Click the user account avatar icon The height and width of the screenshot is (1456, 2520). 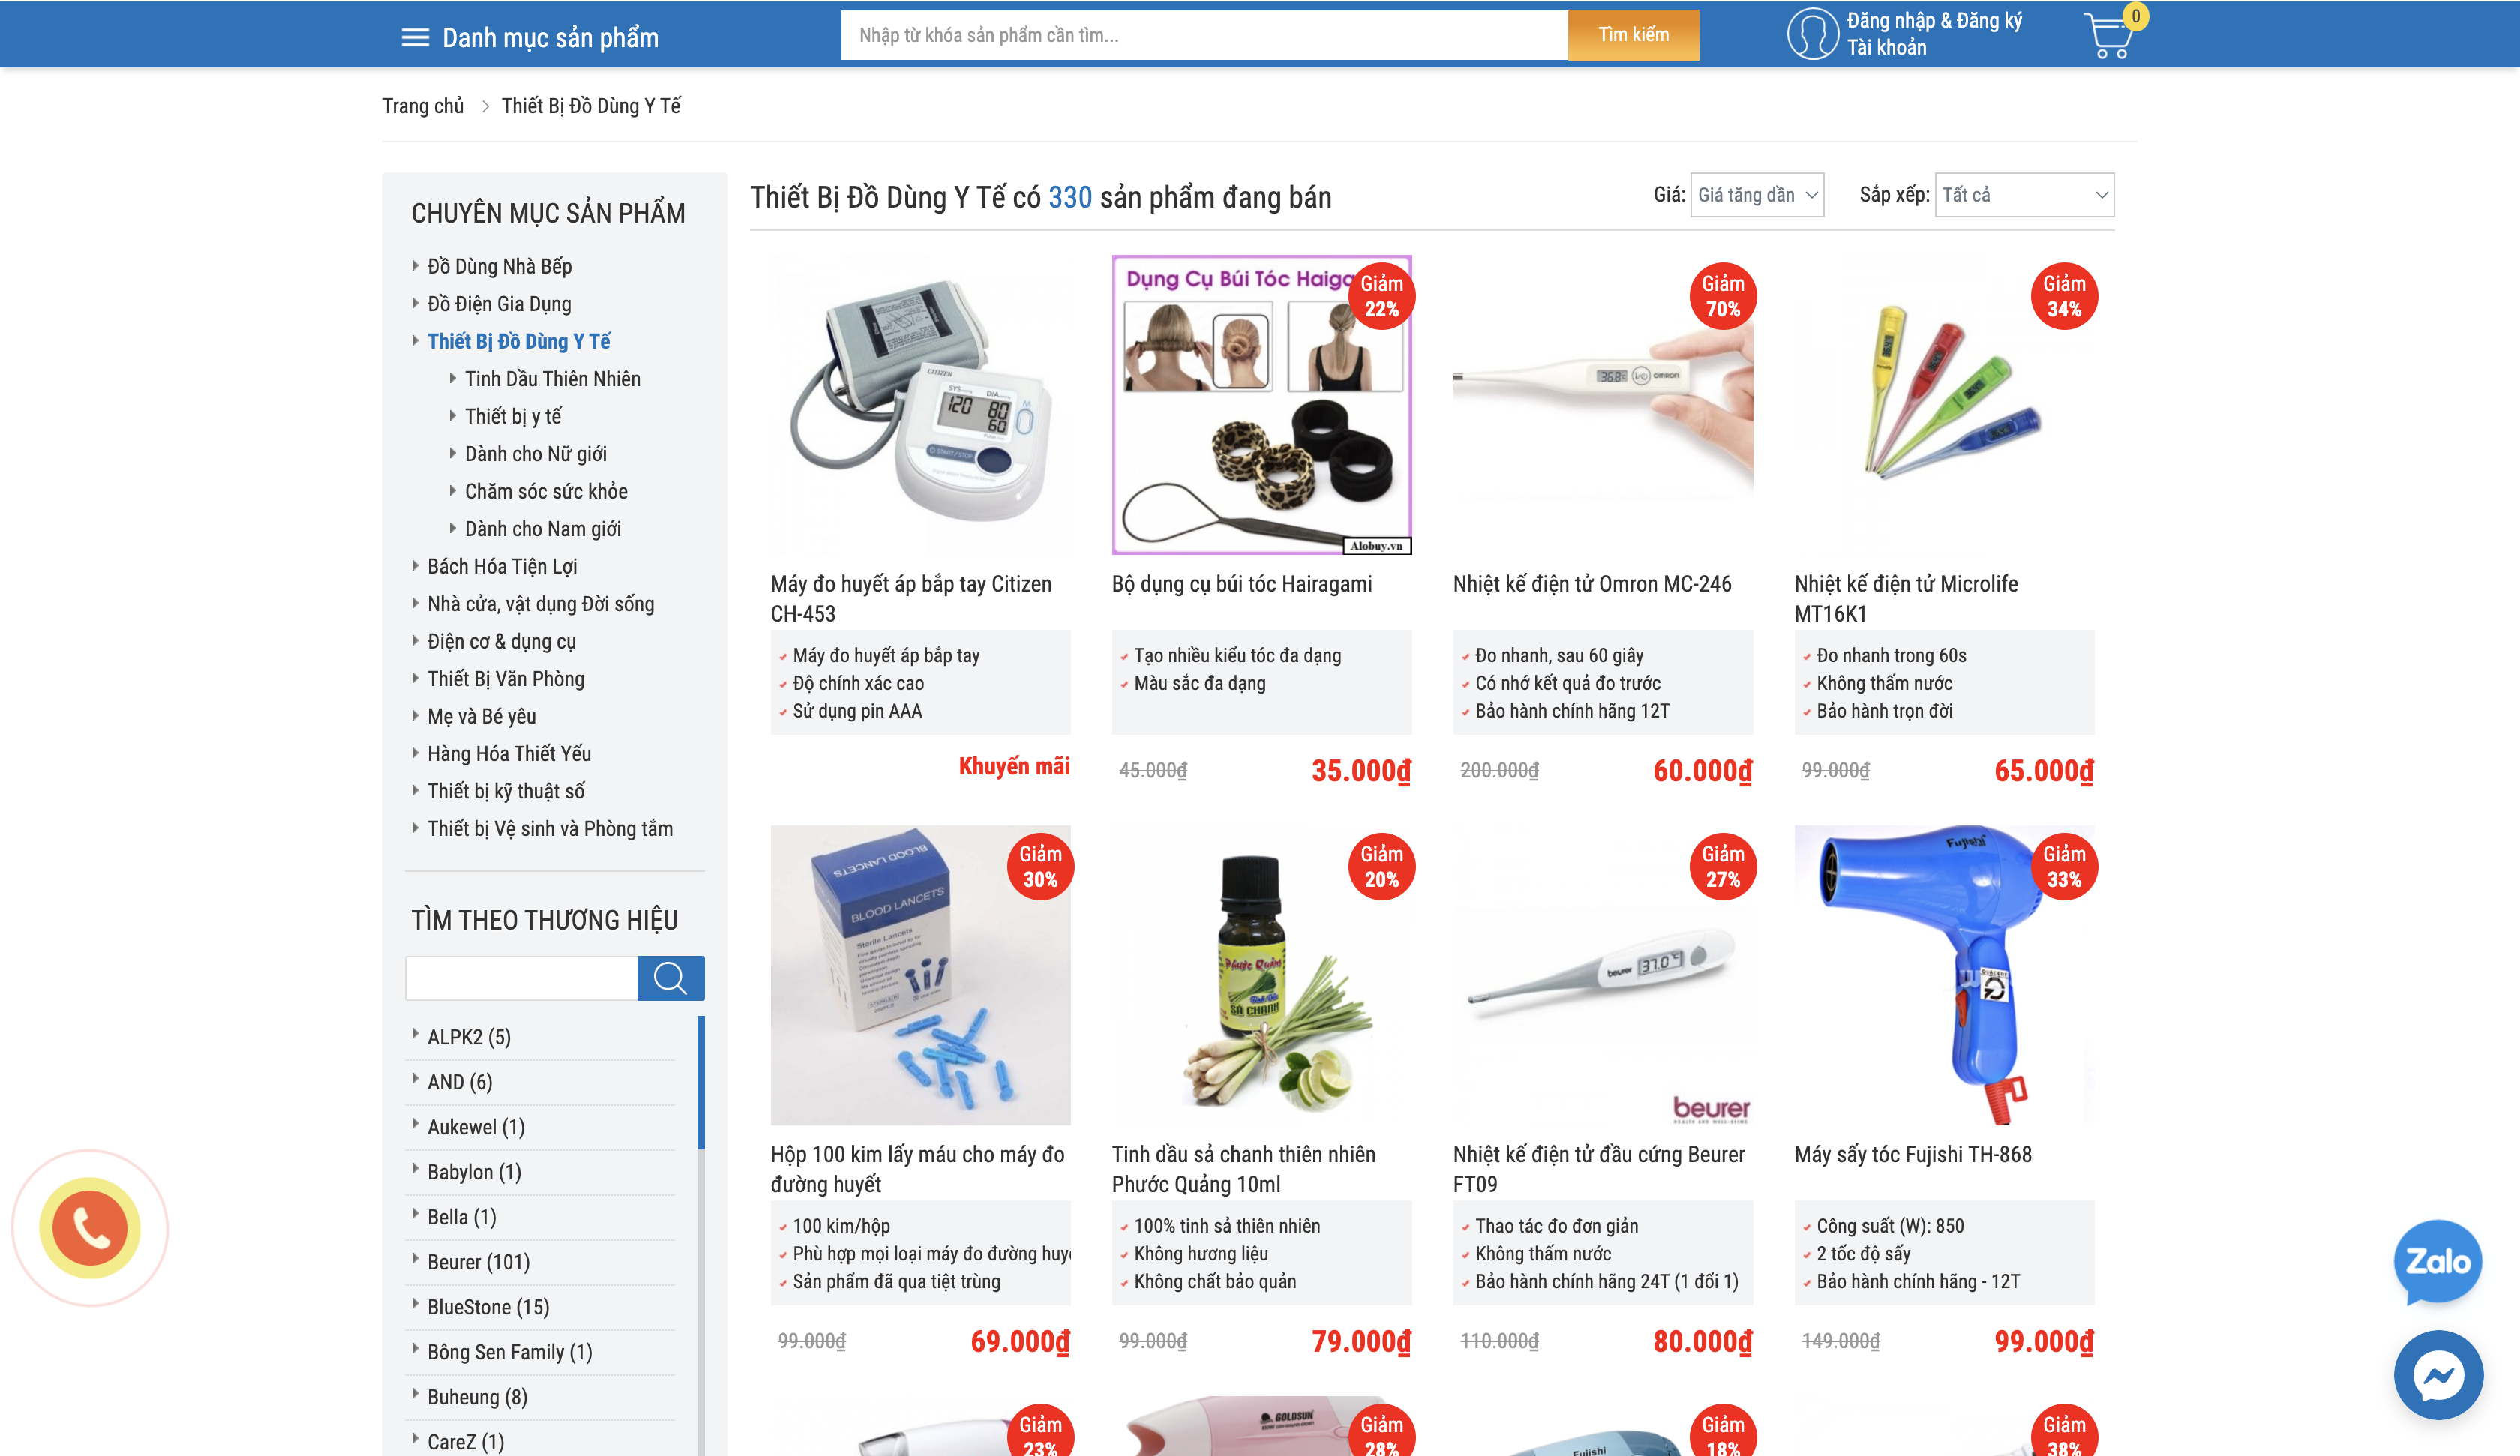tap(1812, 34)
